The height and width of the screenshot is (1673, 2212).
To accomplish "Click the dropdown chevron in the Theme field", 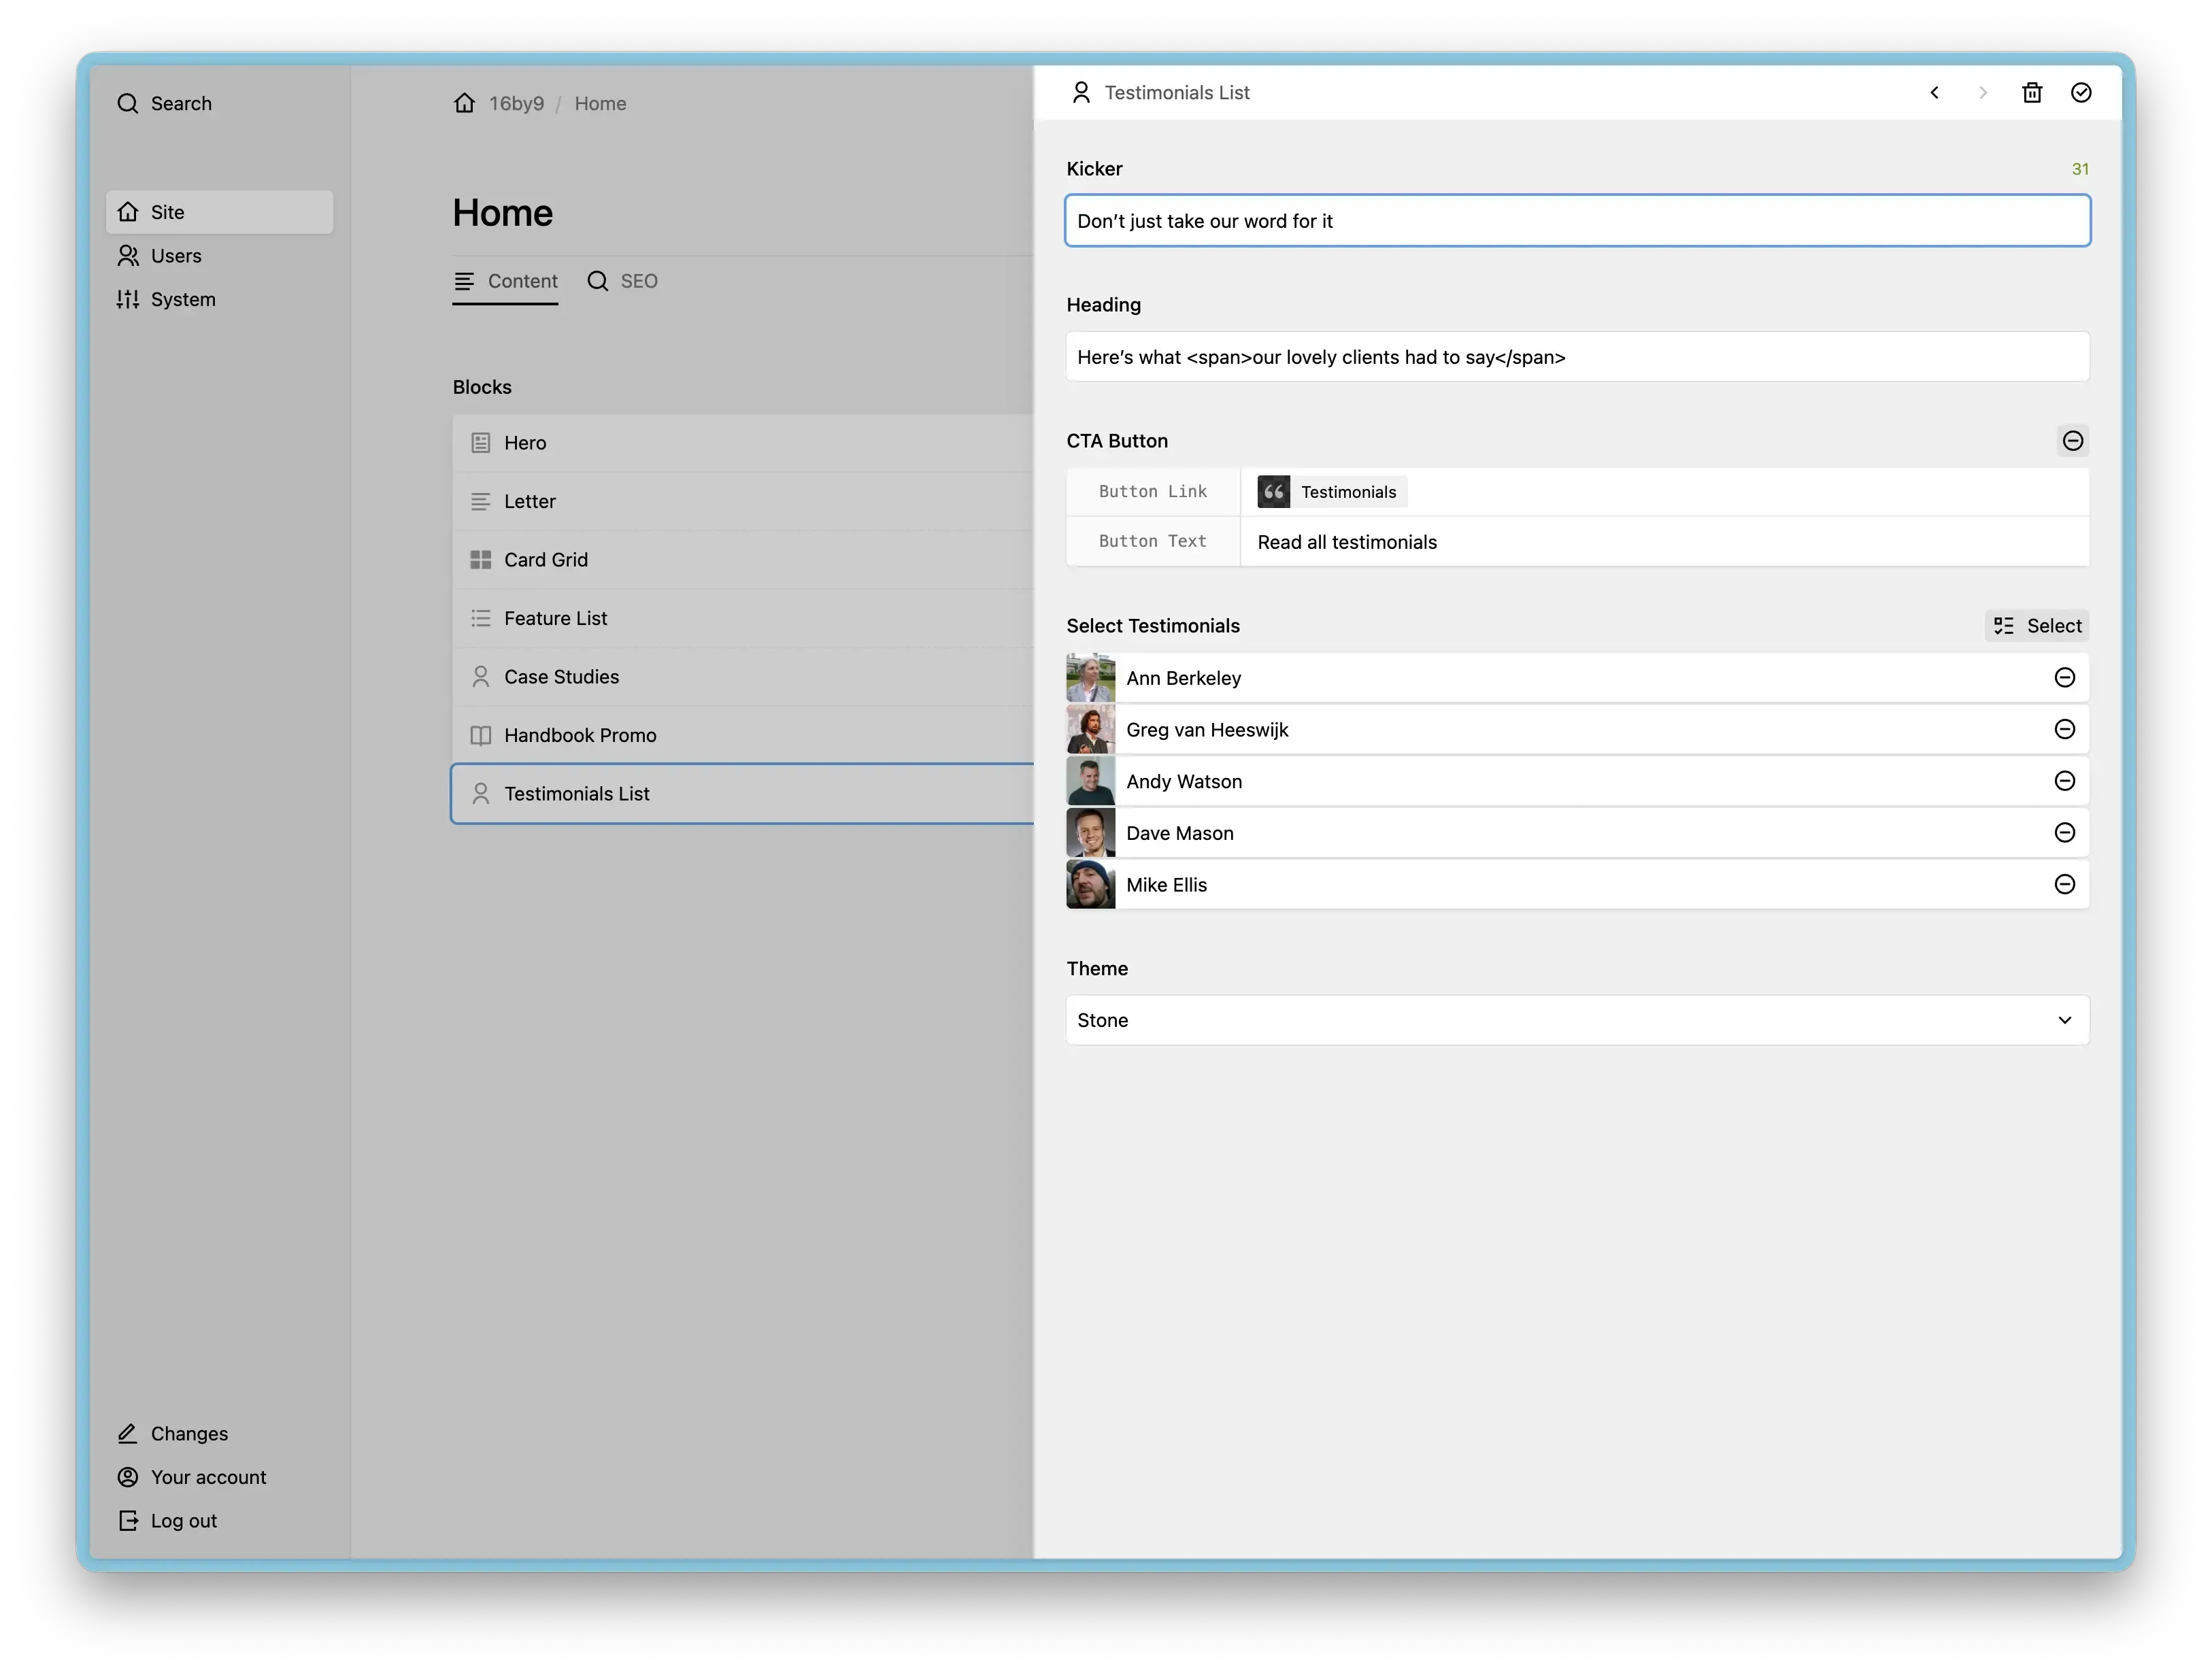I will [2064, 1020].
